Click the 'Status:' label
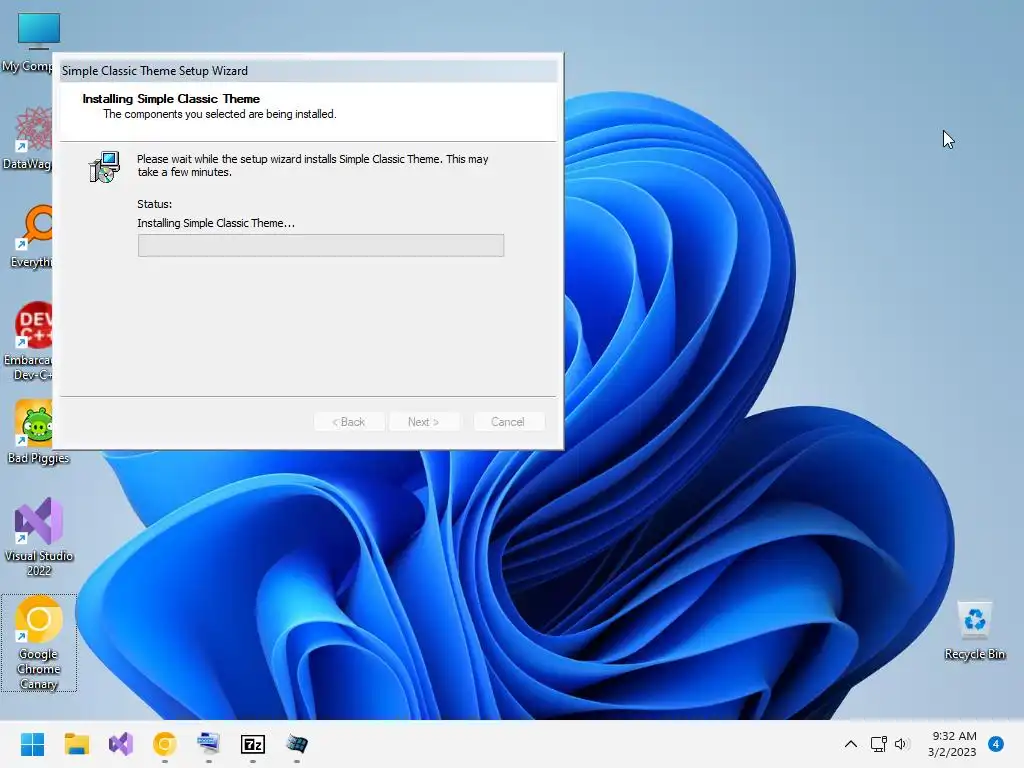 [x=155, y=204]
